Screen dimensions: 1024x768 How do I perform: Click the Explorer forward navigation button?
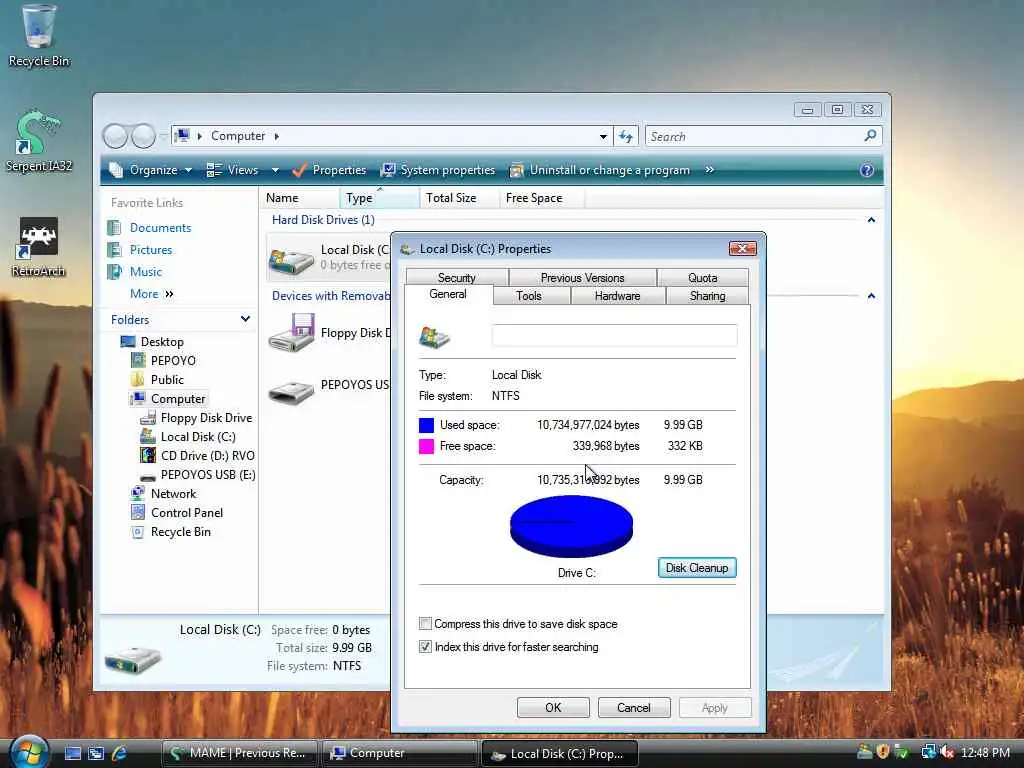[x=143, y=136]
